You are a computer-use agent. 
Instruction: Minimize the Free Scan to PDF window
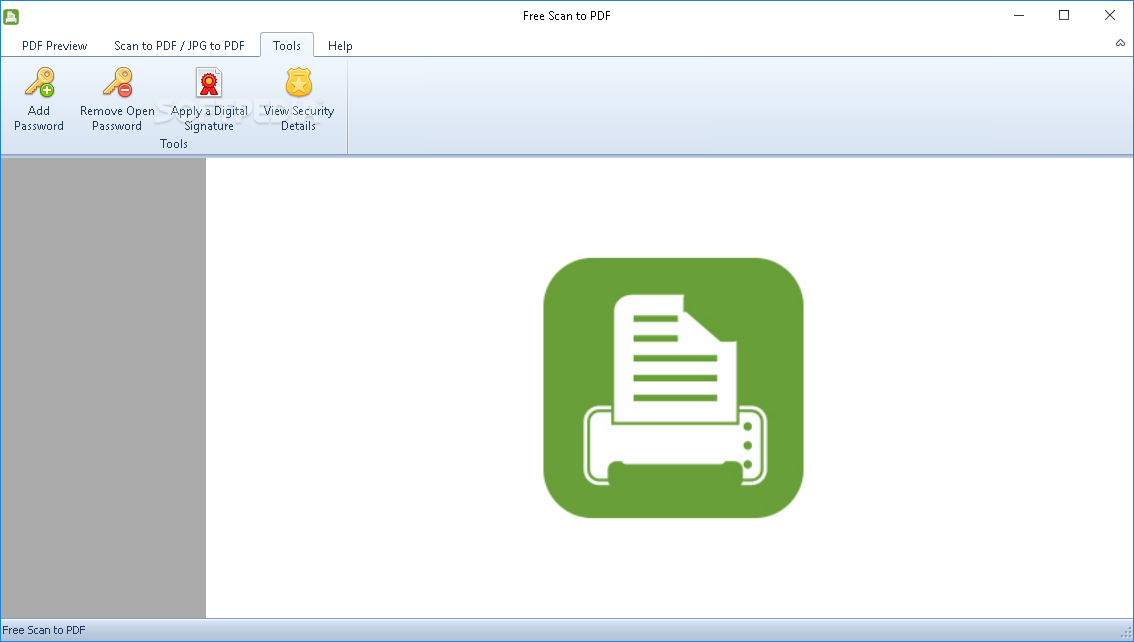(1019, 15)
